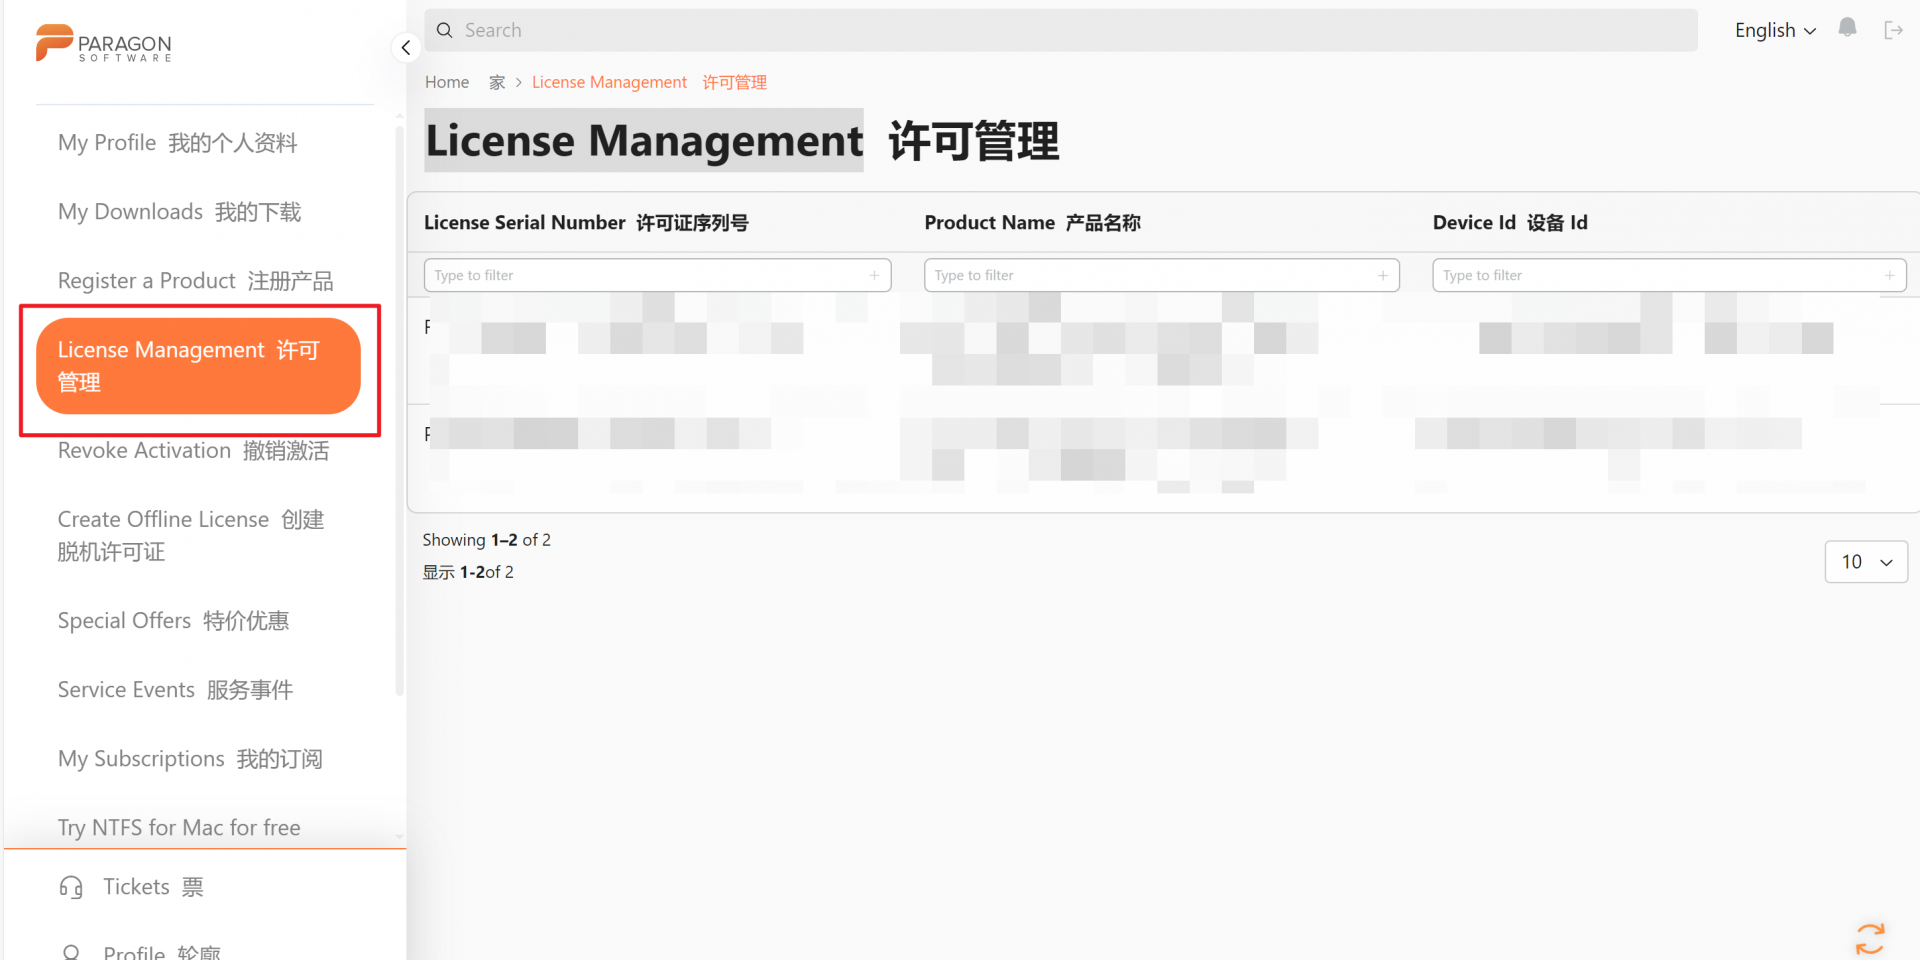View Special Offers

click(x=173, y=621)
